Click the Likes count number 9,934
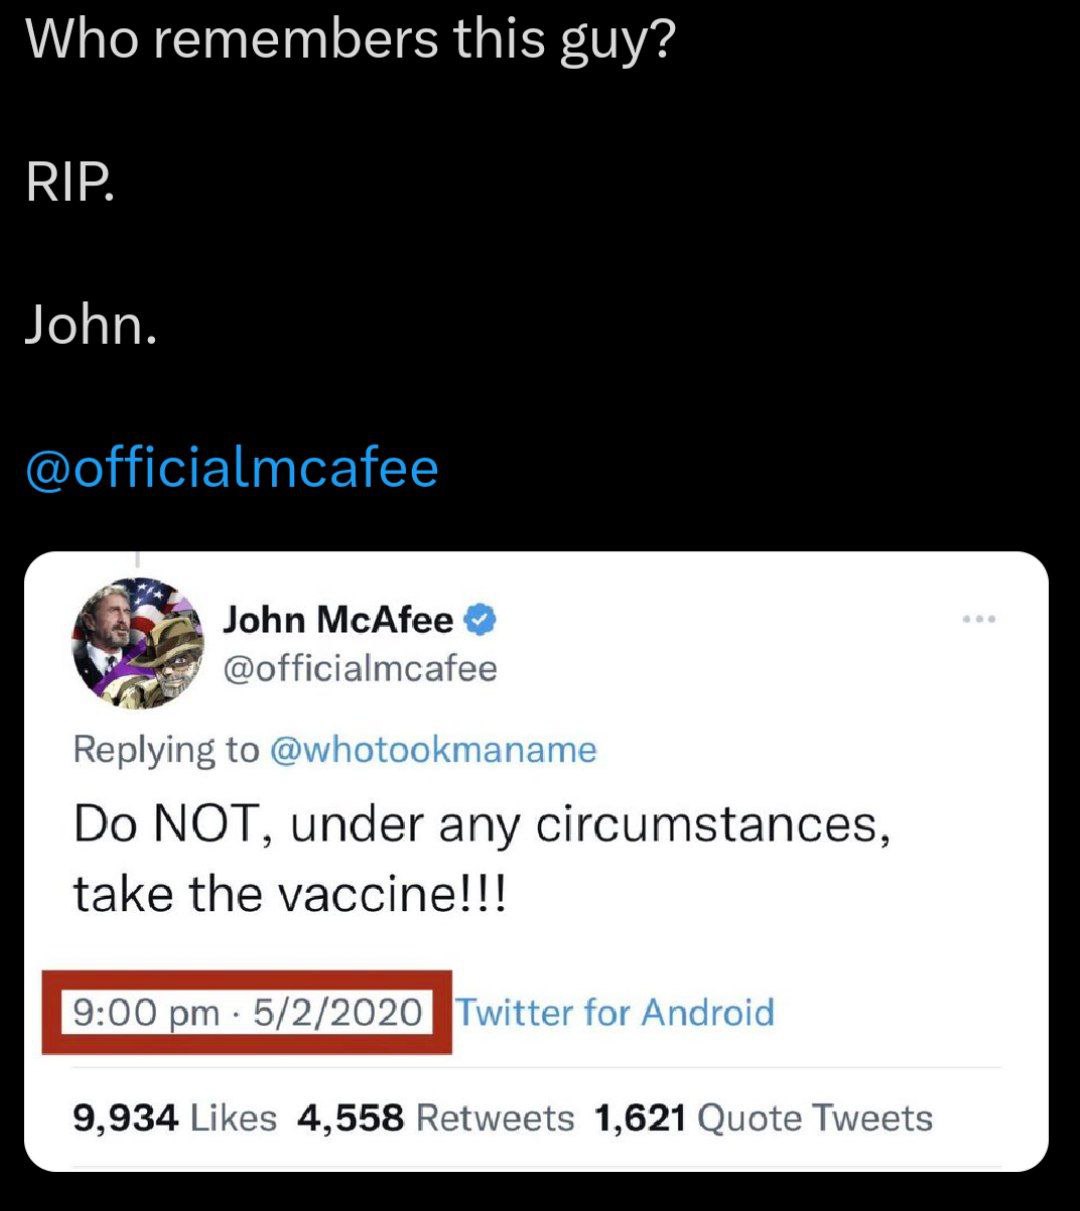 126,1117
